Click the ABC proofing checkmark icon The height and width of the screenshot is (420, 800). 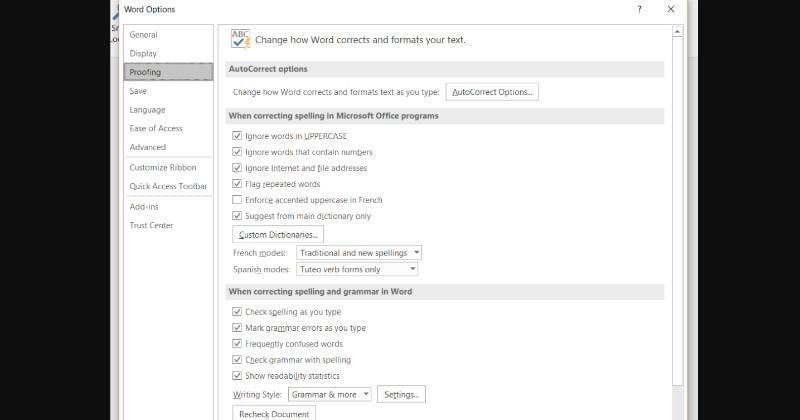pos(240,39)
